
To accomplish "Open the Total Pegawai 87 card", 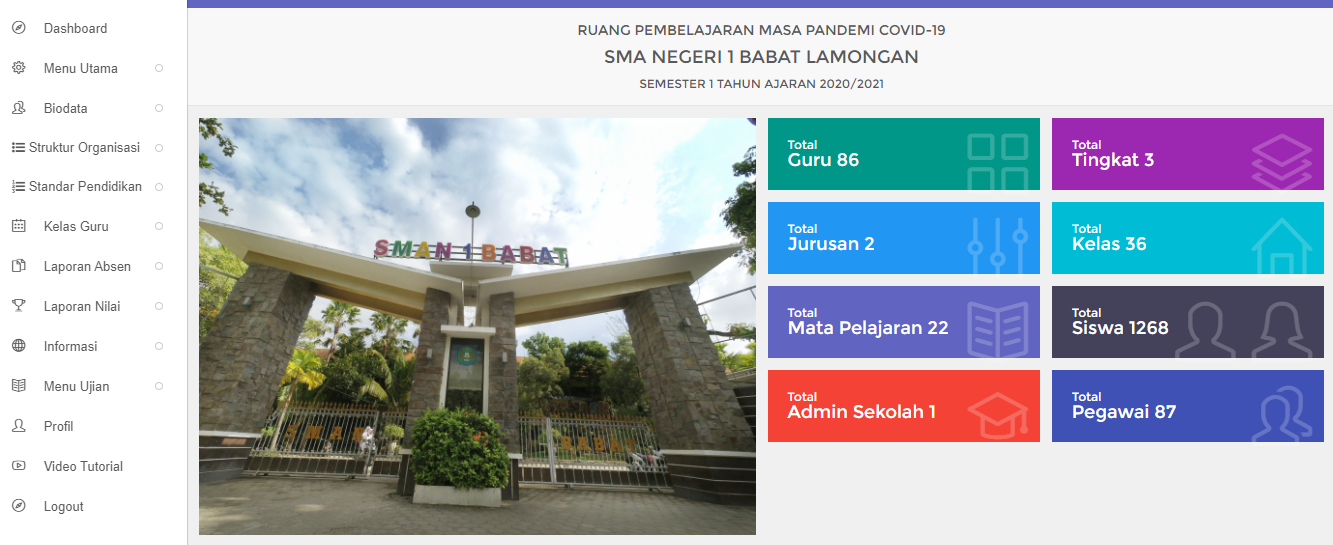I will 1188,406.
